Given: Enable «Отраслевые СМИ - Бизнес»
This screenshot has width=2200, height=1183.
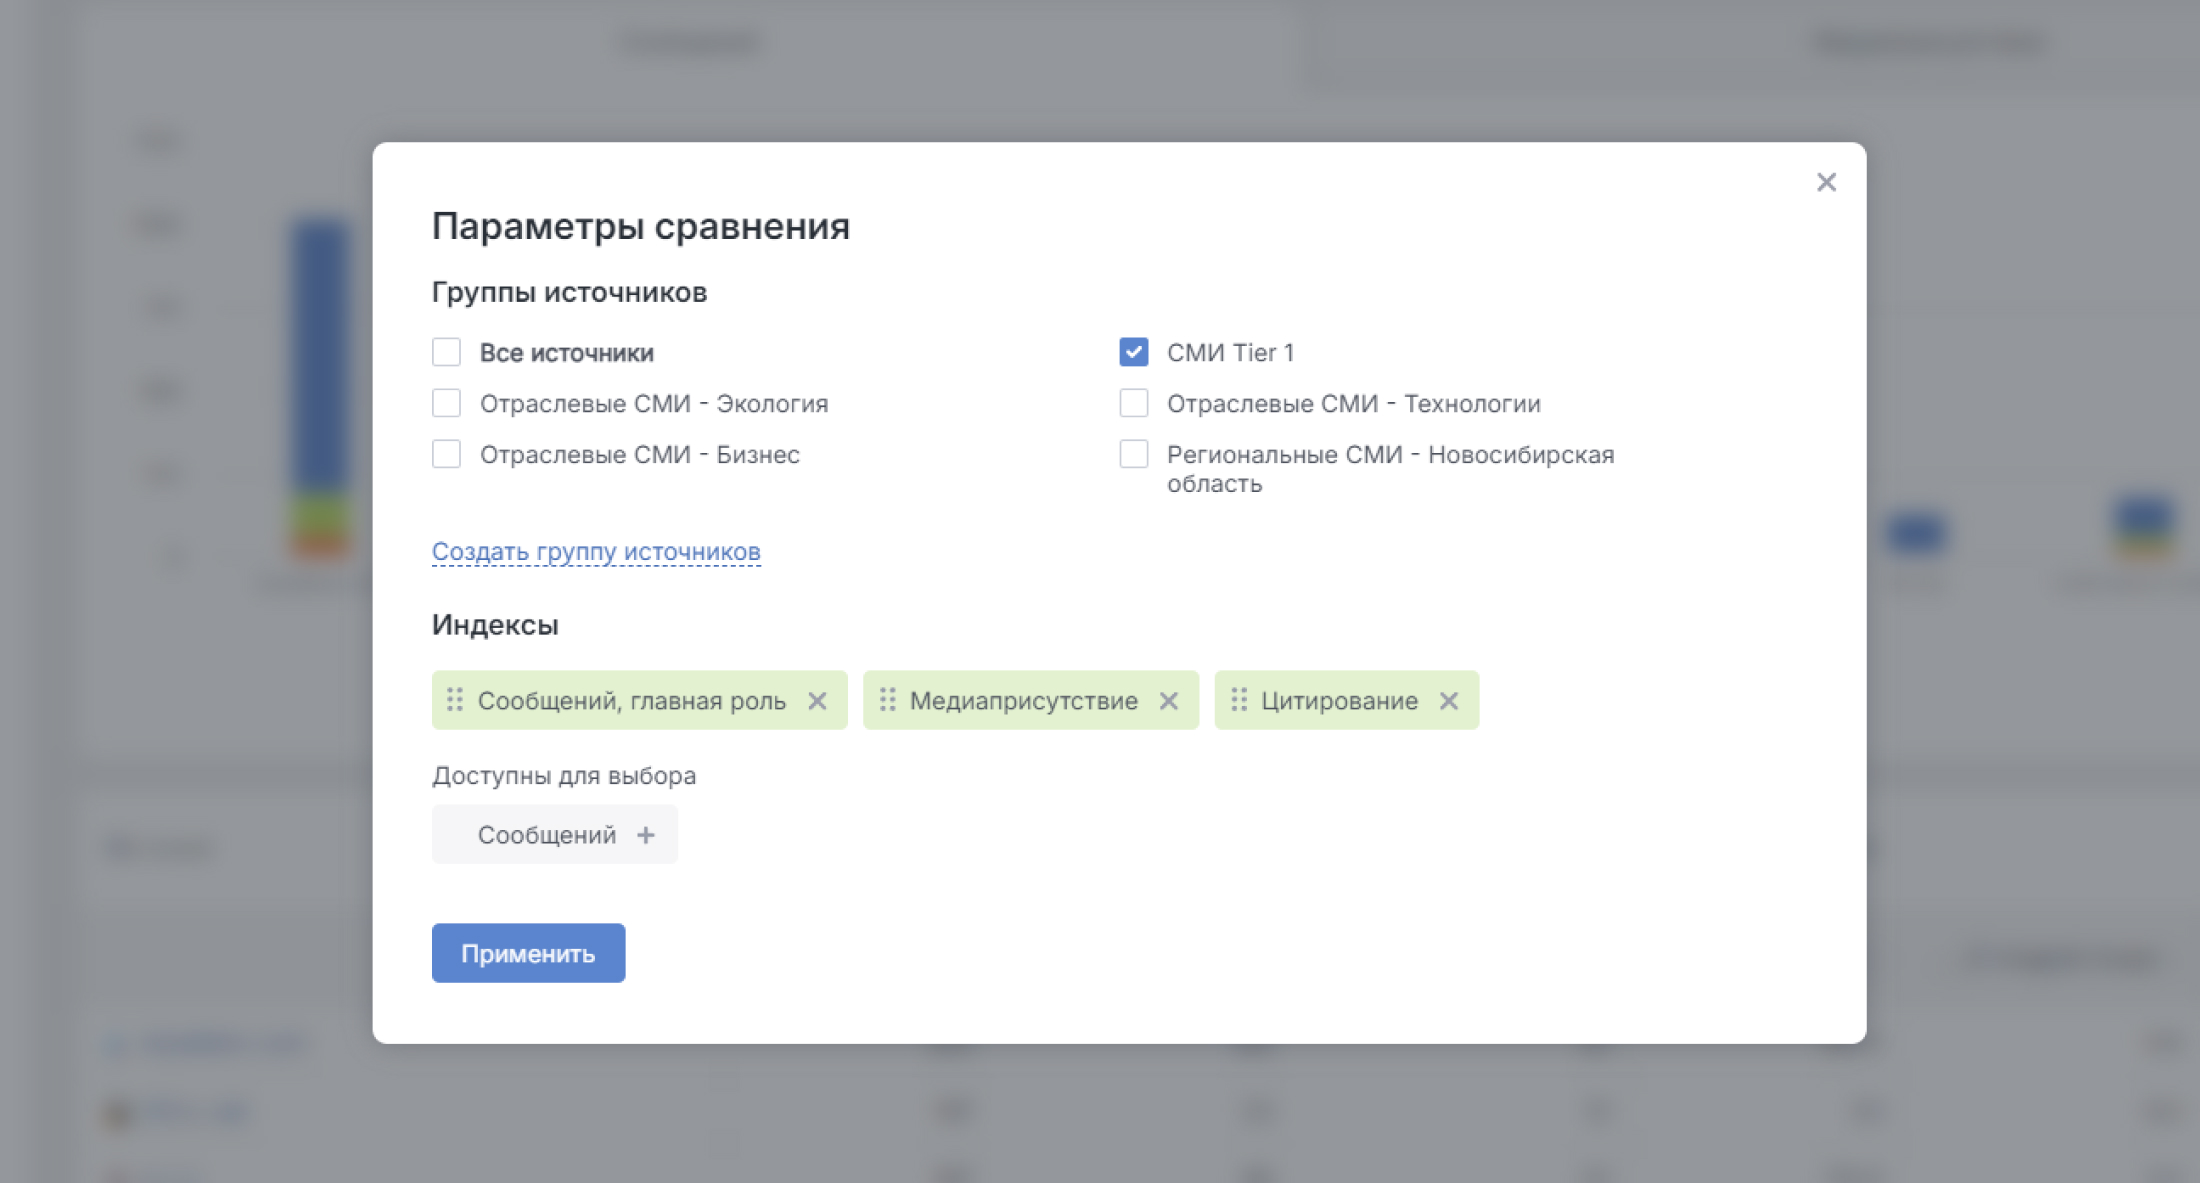Looking at the screenshot, I should pyautogui.click(x=446, y=454).
